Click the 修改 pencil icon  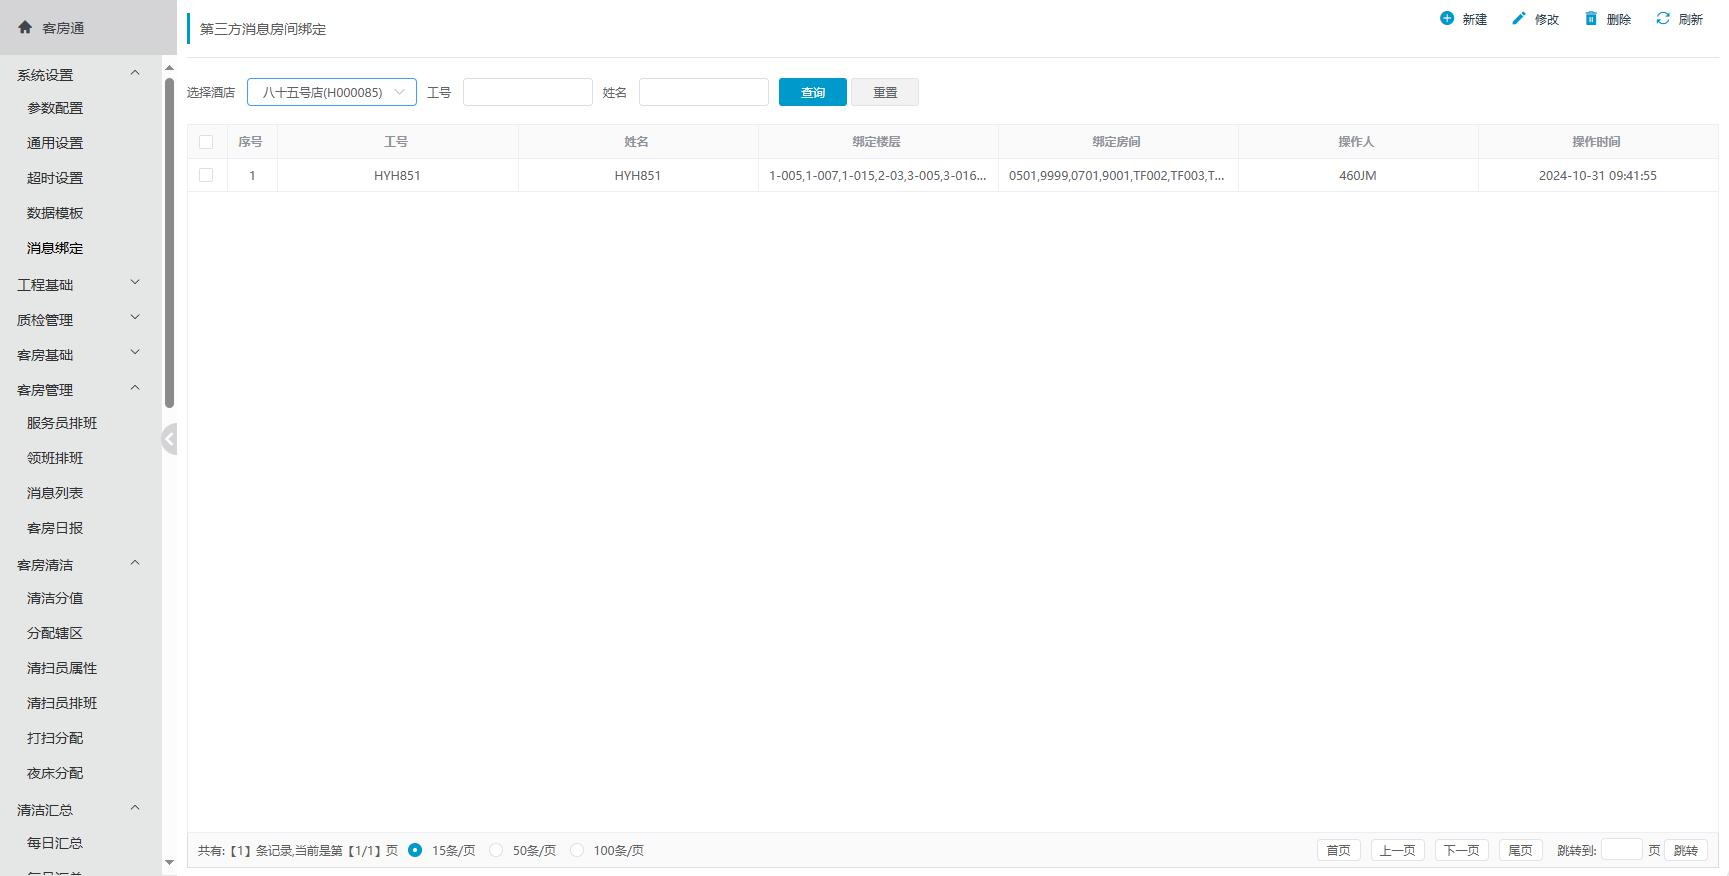tap(1519, 18)
